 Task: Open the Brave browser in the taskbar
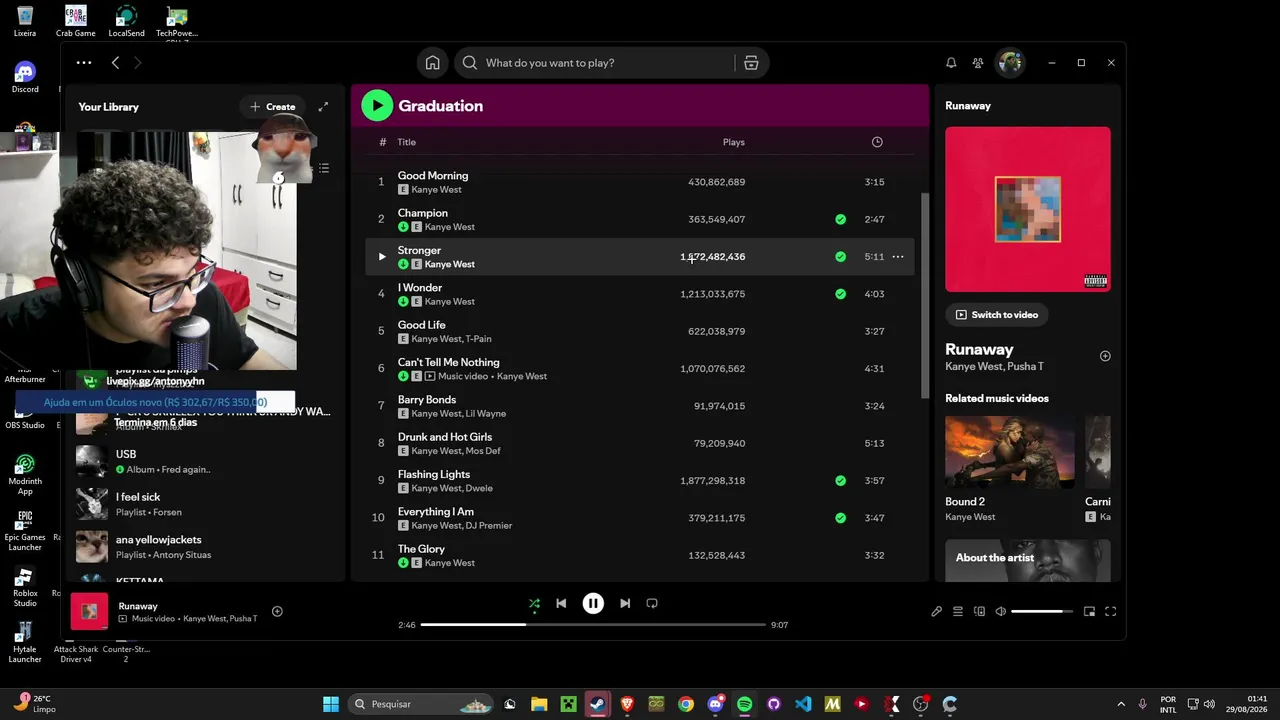click(627, 704)
